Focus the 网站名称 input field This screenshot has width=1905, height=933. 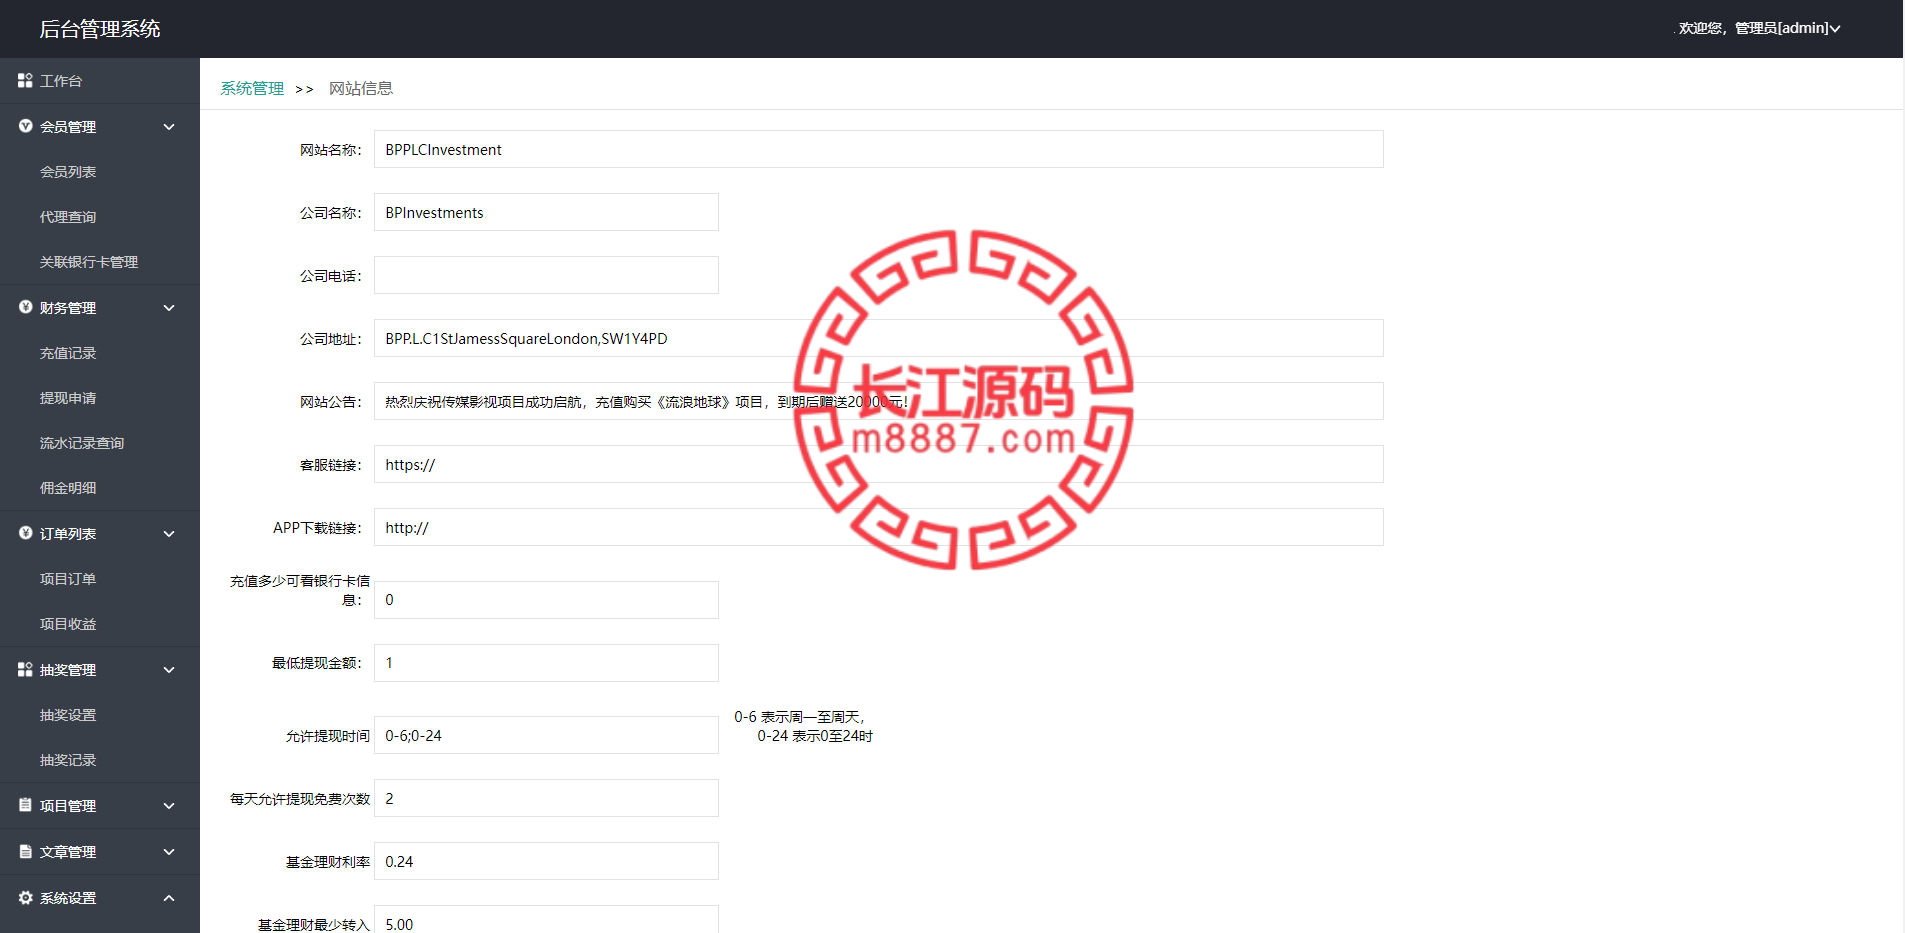point(879,149)
